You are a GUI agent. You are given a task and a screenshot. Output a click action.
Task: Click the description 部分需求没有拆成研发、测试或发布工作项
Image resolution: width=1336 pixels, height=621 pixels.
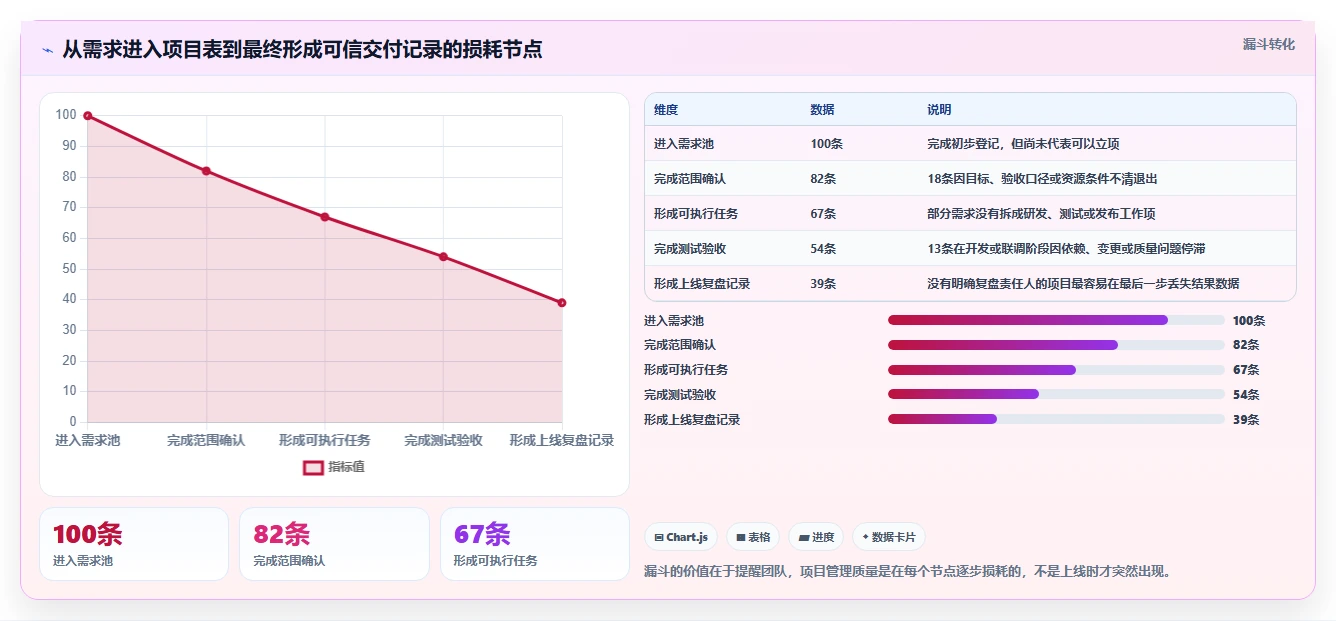point(1042,214)
